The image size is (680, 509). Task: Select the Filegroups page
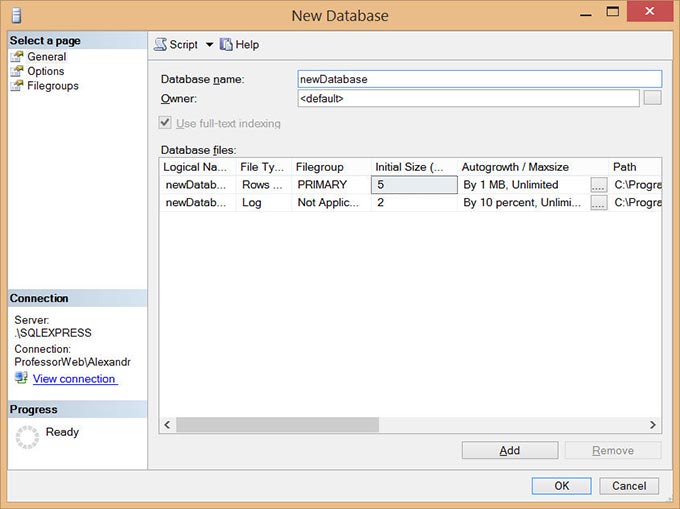[53, 86]
